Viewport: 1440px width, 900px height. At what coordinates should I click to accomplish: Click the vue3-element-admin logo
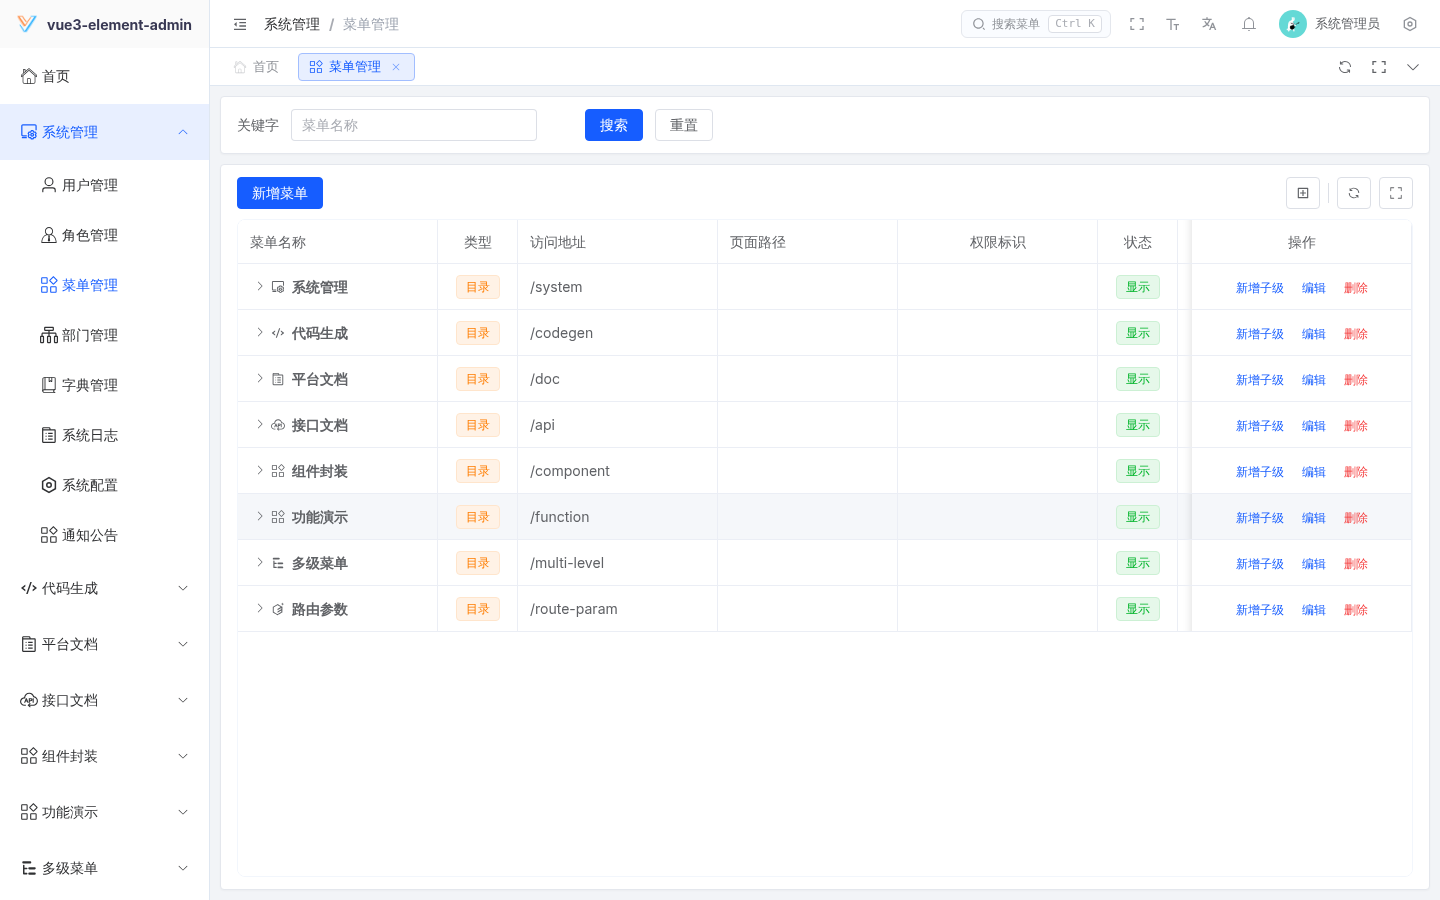(x=27, y=24)
